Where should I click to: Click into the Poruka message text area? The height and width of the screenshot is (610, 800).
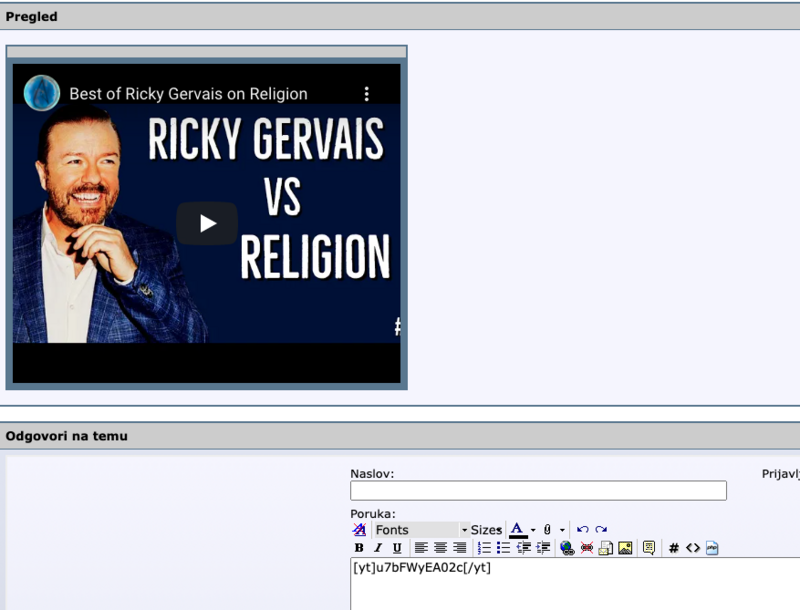click(575, 583)
